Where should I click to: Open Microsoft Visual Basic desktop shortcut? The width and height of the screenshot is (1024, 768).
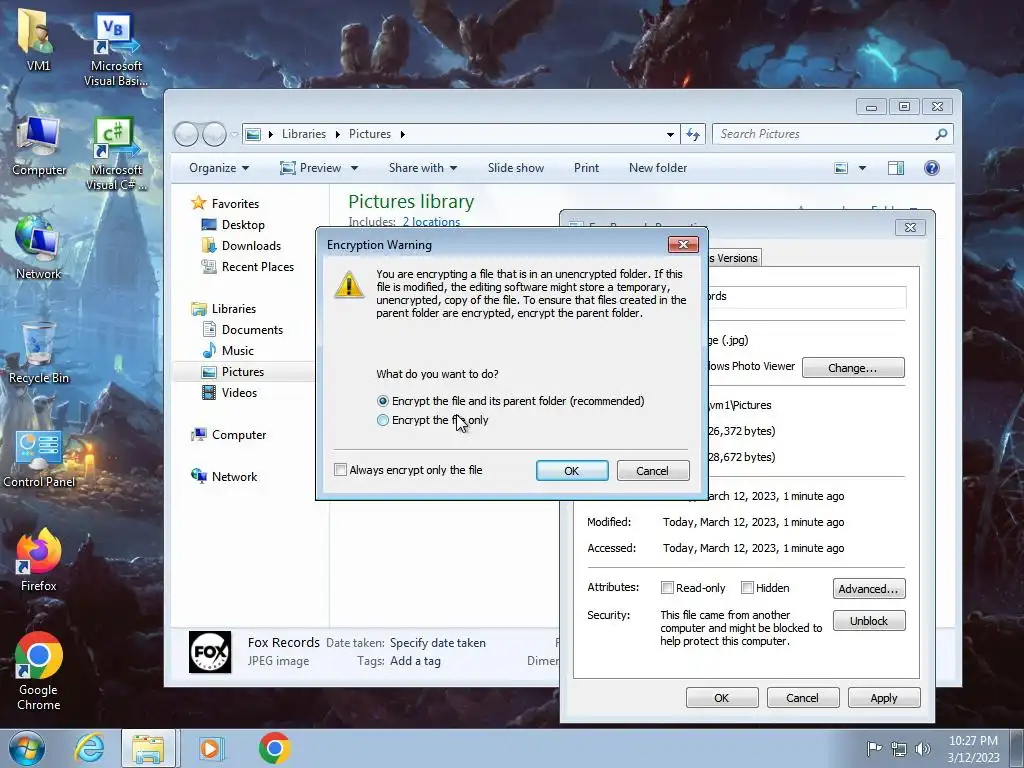pyautogui.click(x=116, y=49)
